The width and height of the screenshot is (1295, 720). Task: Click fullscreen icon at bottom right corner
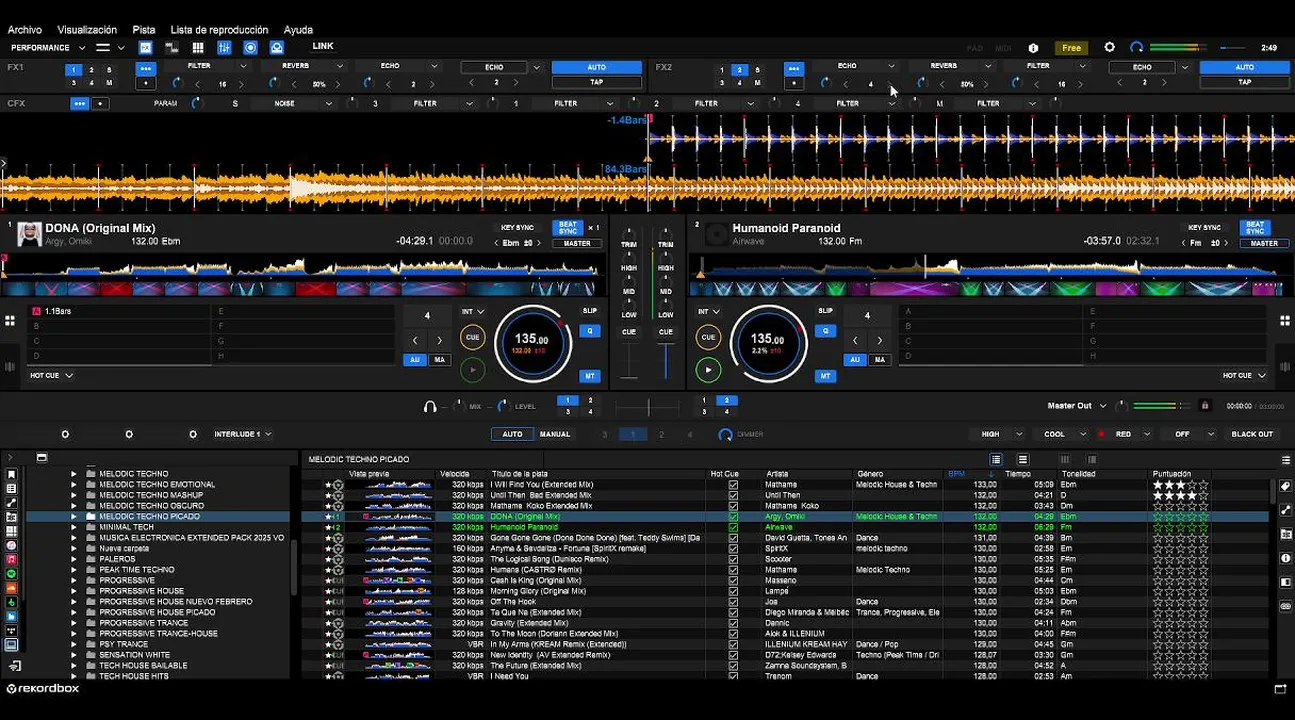[x=1281, y=689]
